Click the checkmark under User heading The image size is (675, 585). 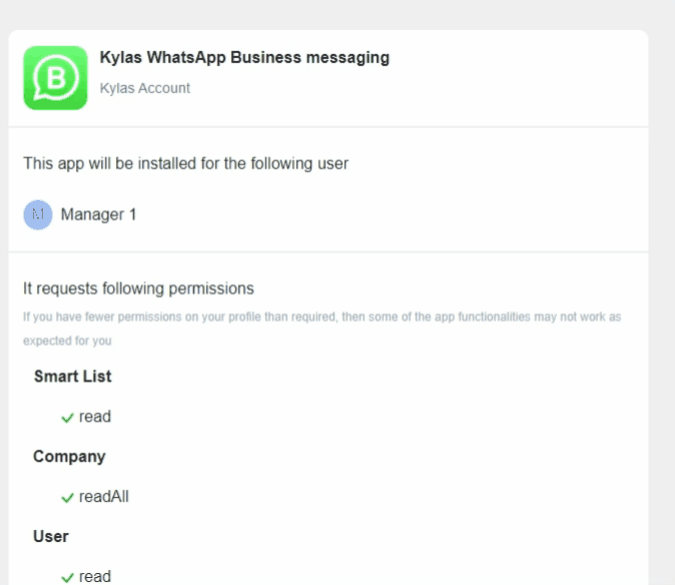click(x=67, y=577)
